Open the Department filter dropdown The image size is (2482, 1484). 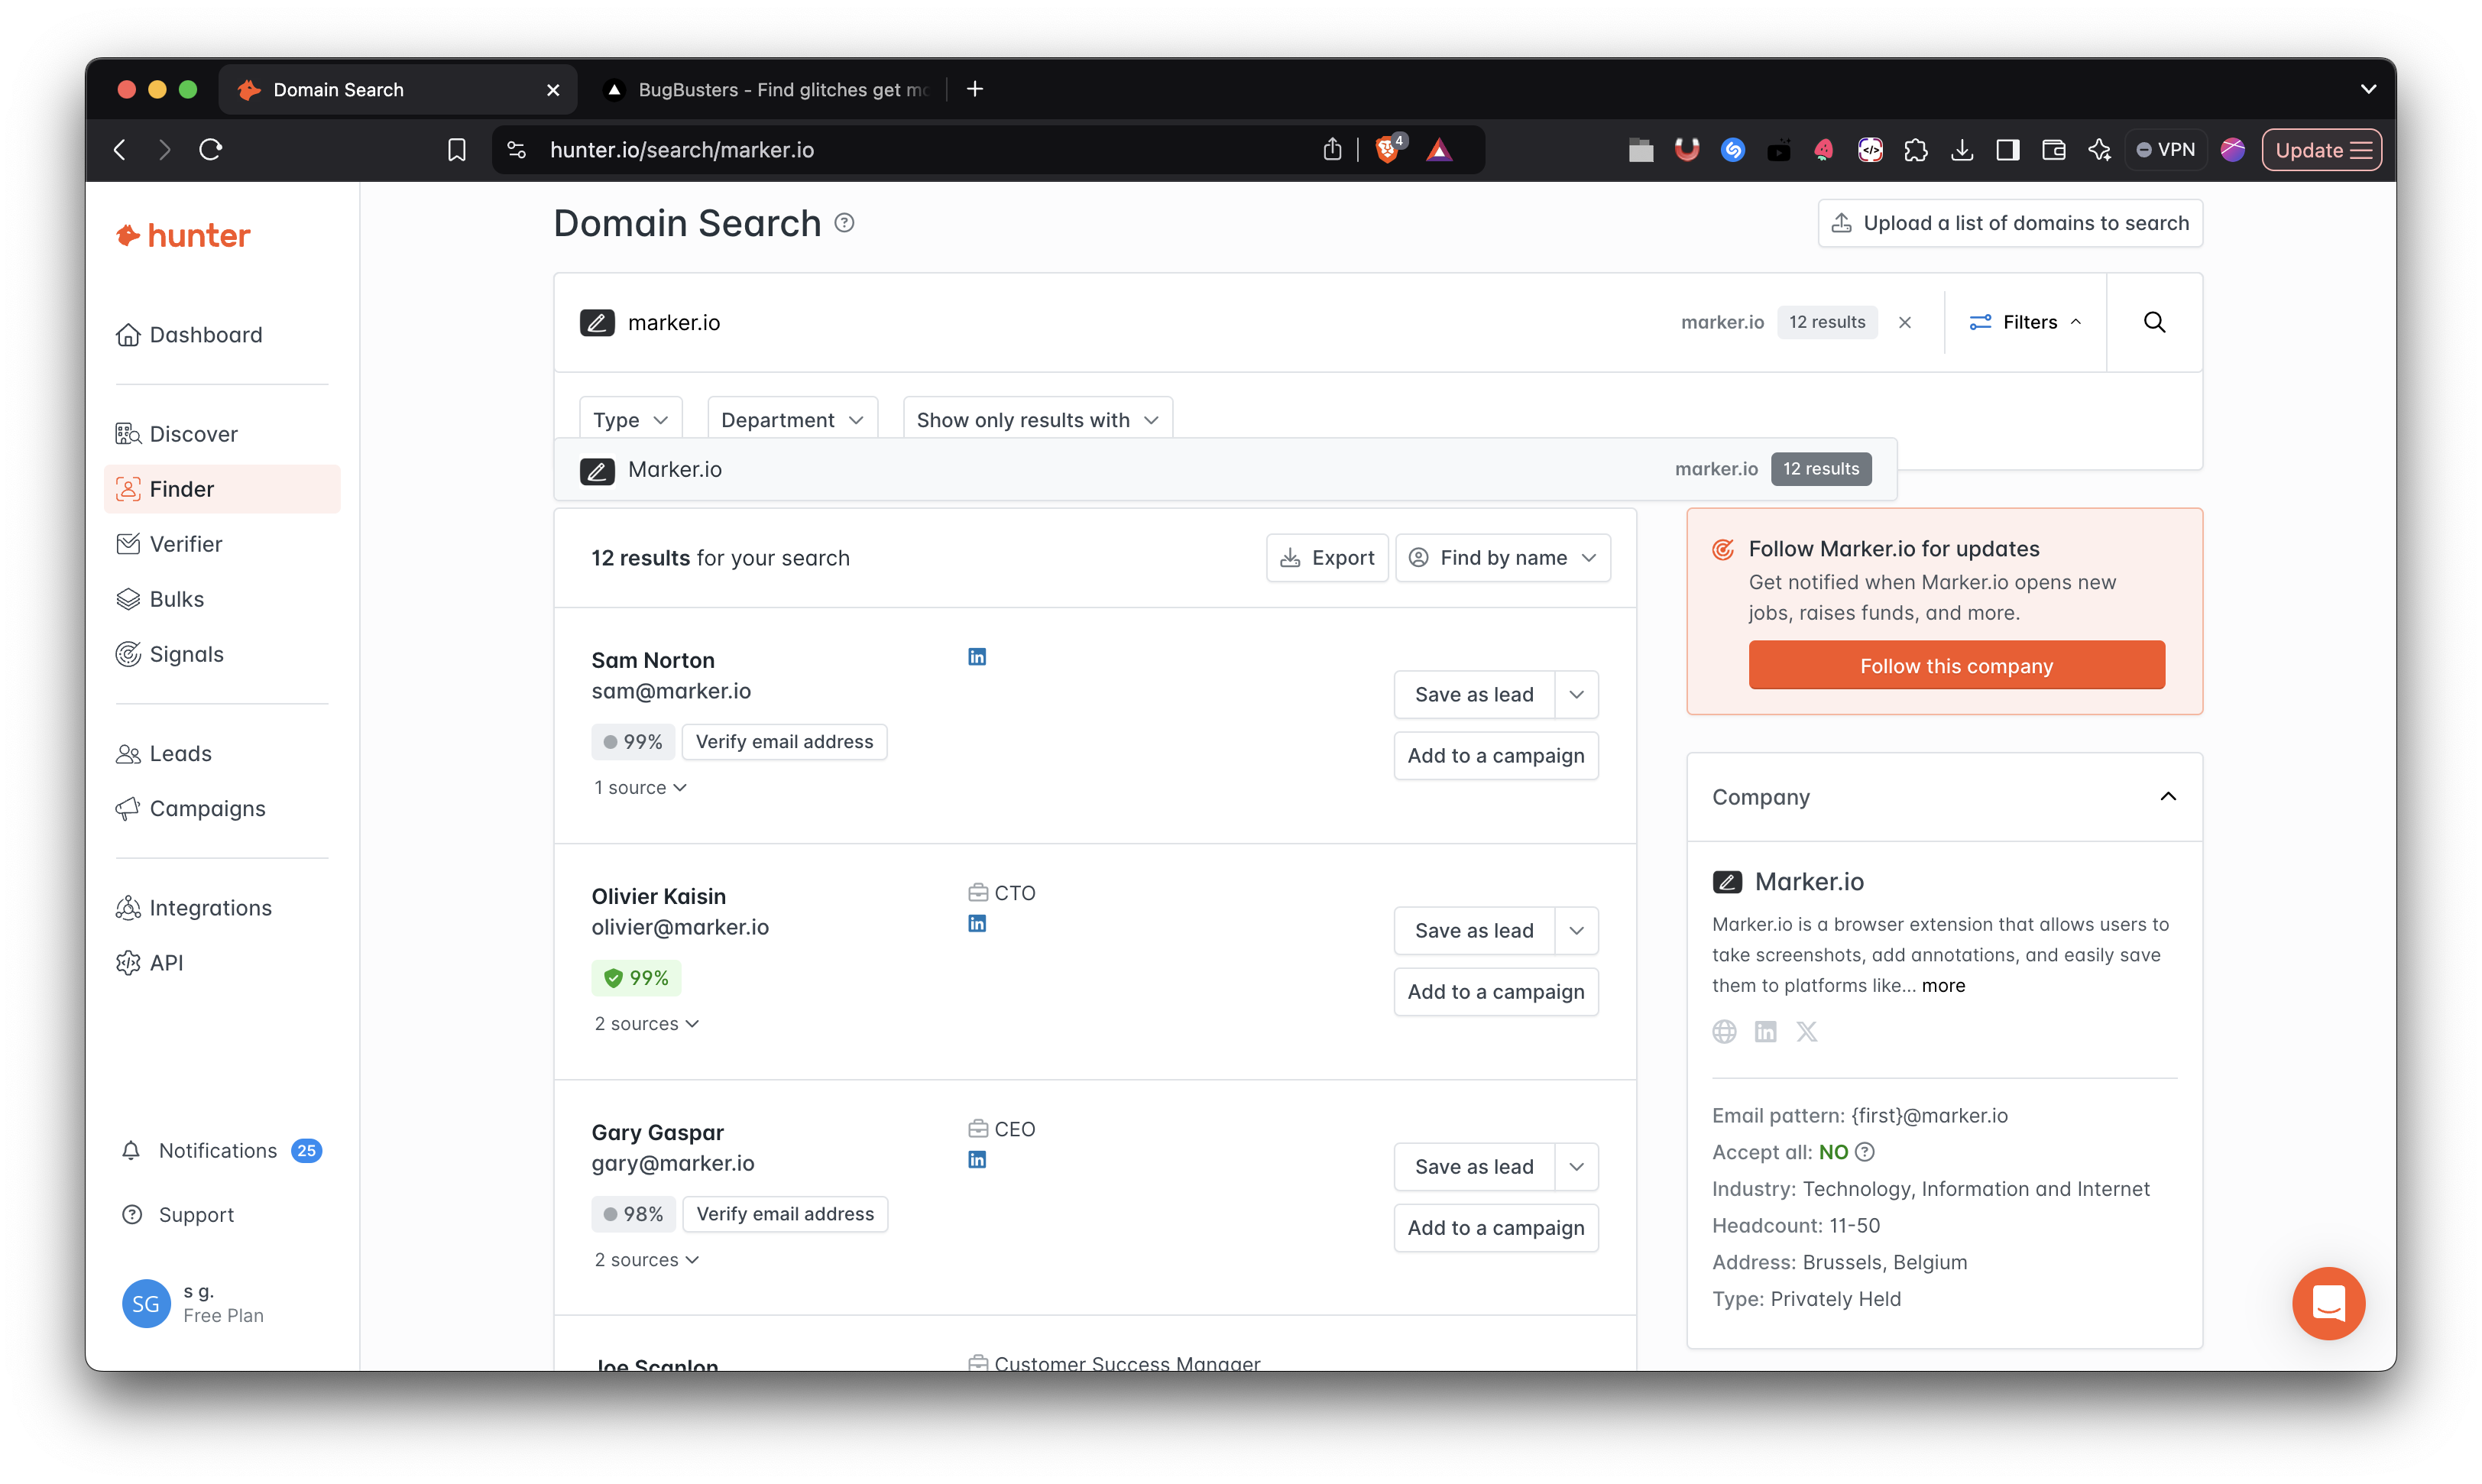tap(791, 420)
